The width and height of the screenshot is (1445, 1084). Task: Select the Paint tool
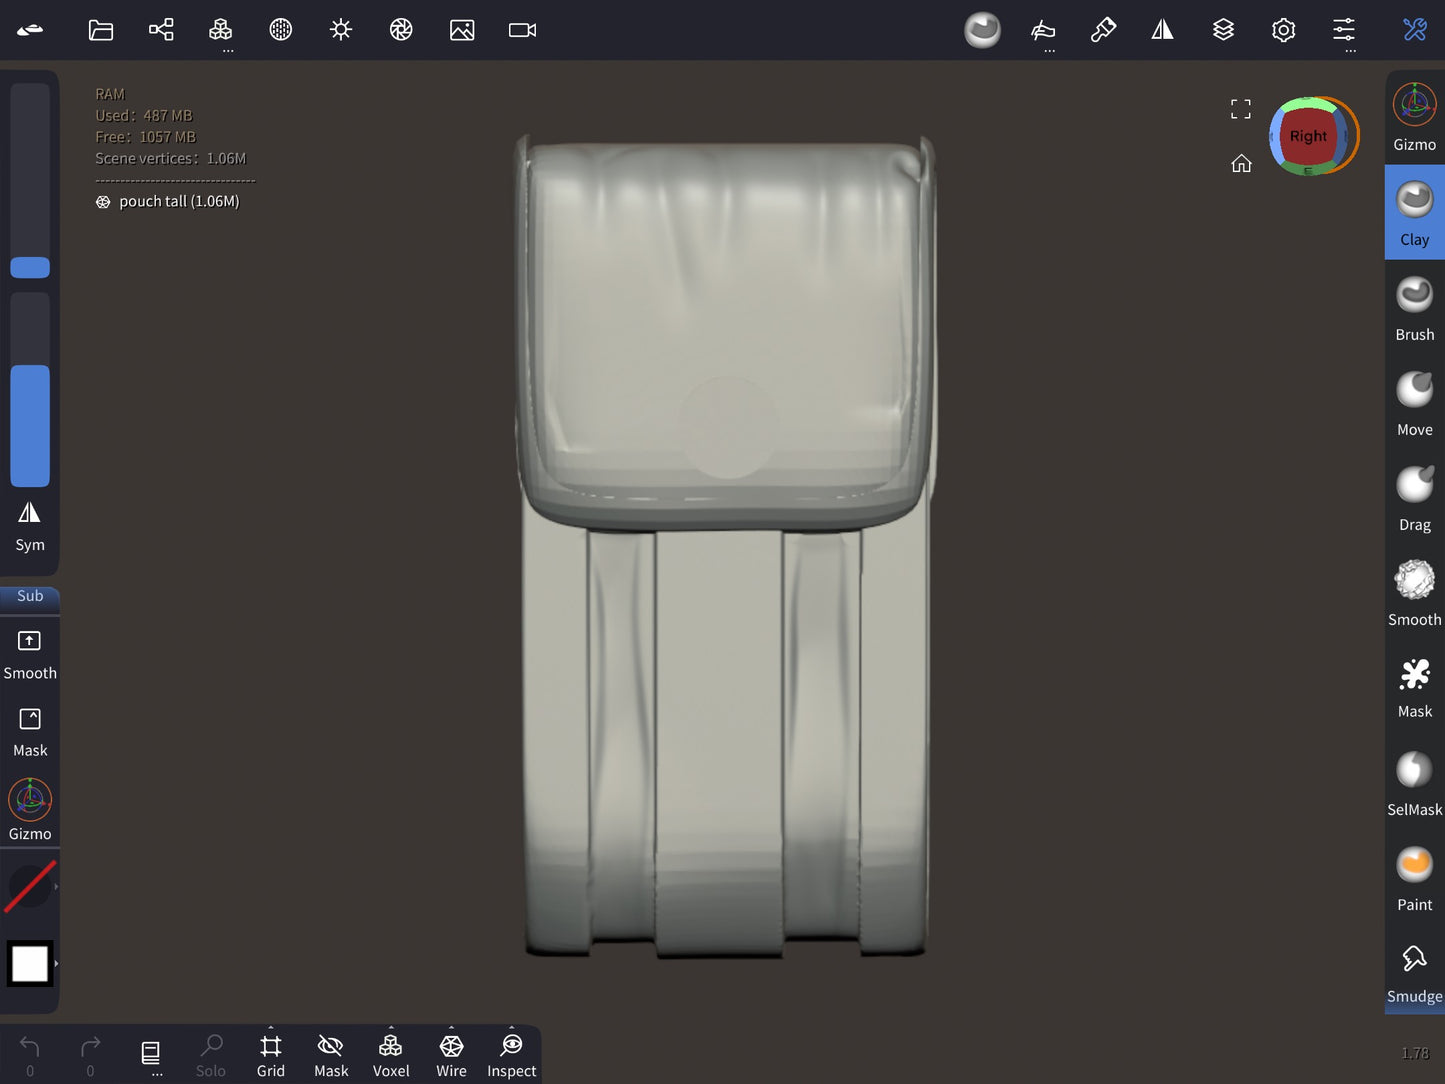(x=1415, y=879)
